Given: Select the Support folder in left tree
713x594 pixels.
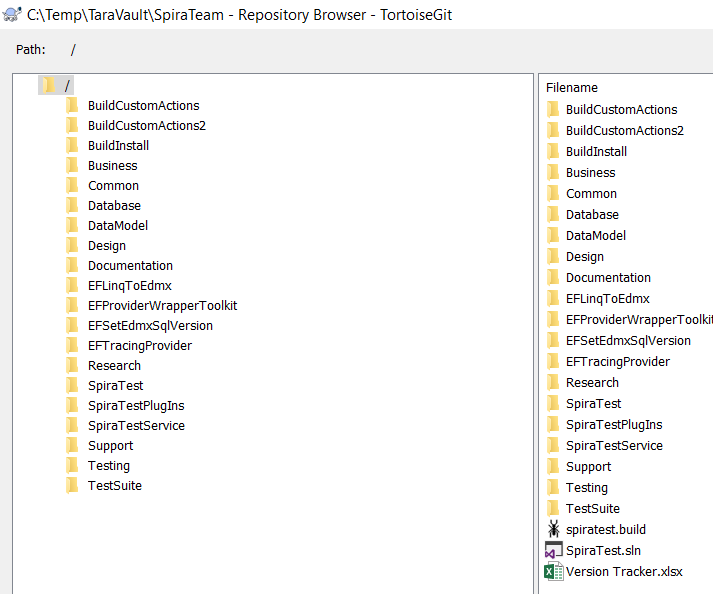Looking at the screenshot, I should (x=110, y=446).
